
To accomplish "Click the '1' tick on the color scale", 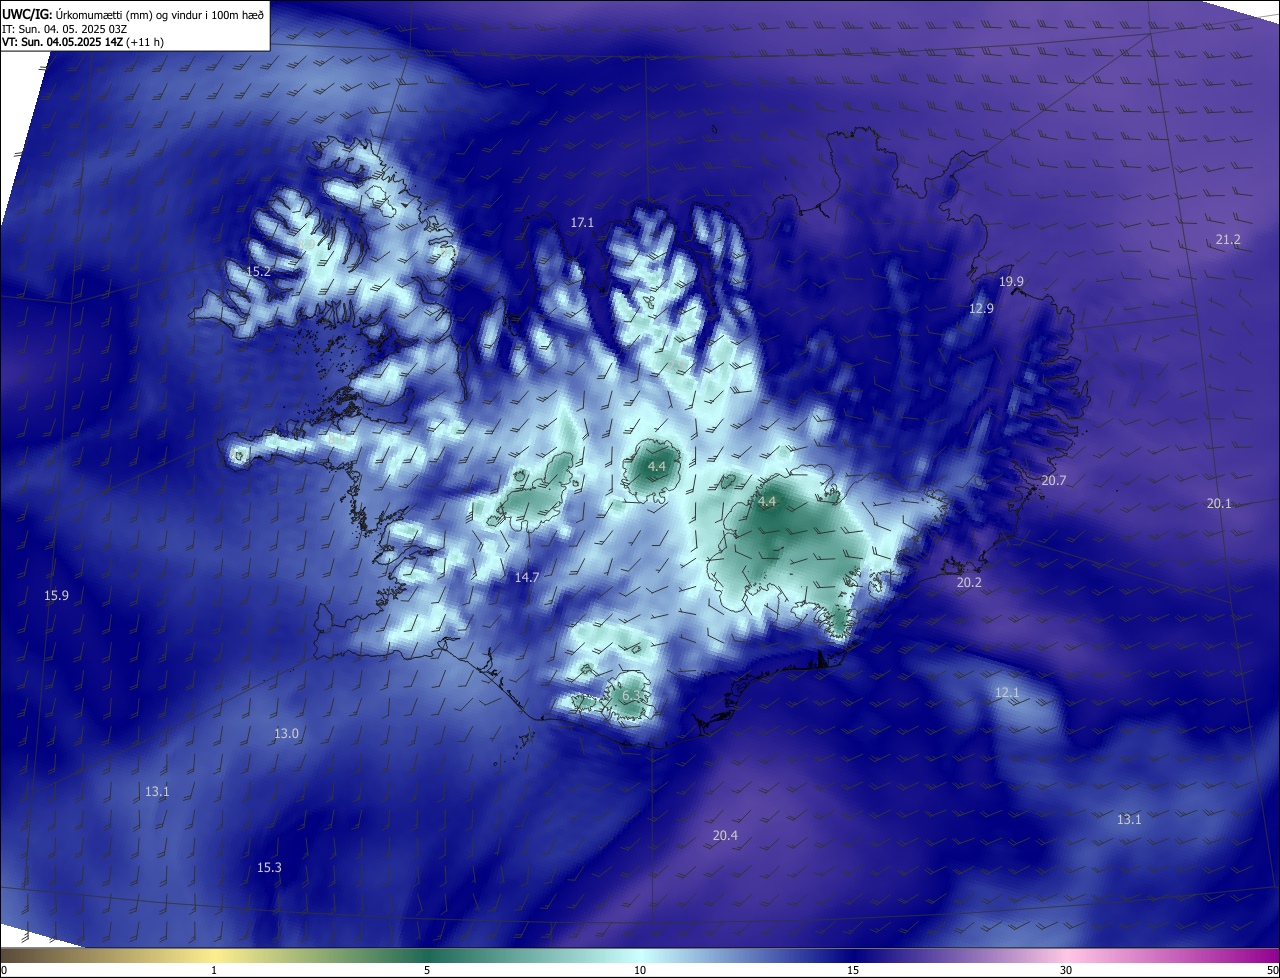I will click(214, 970).
